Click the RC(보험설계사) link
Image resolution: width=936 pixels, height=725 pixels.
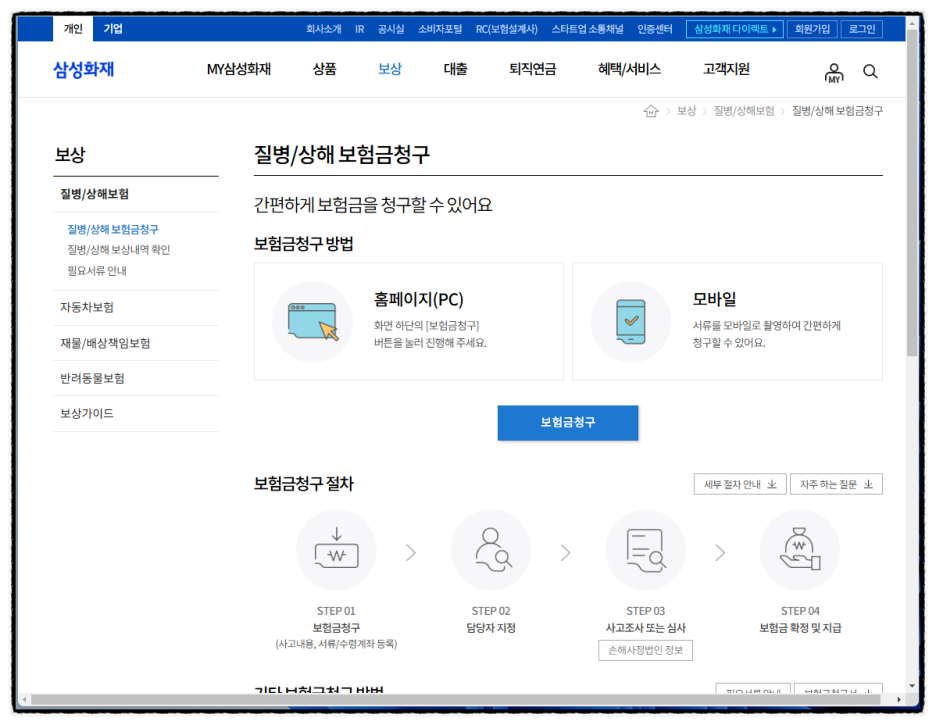(507, 29)
